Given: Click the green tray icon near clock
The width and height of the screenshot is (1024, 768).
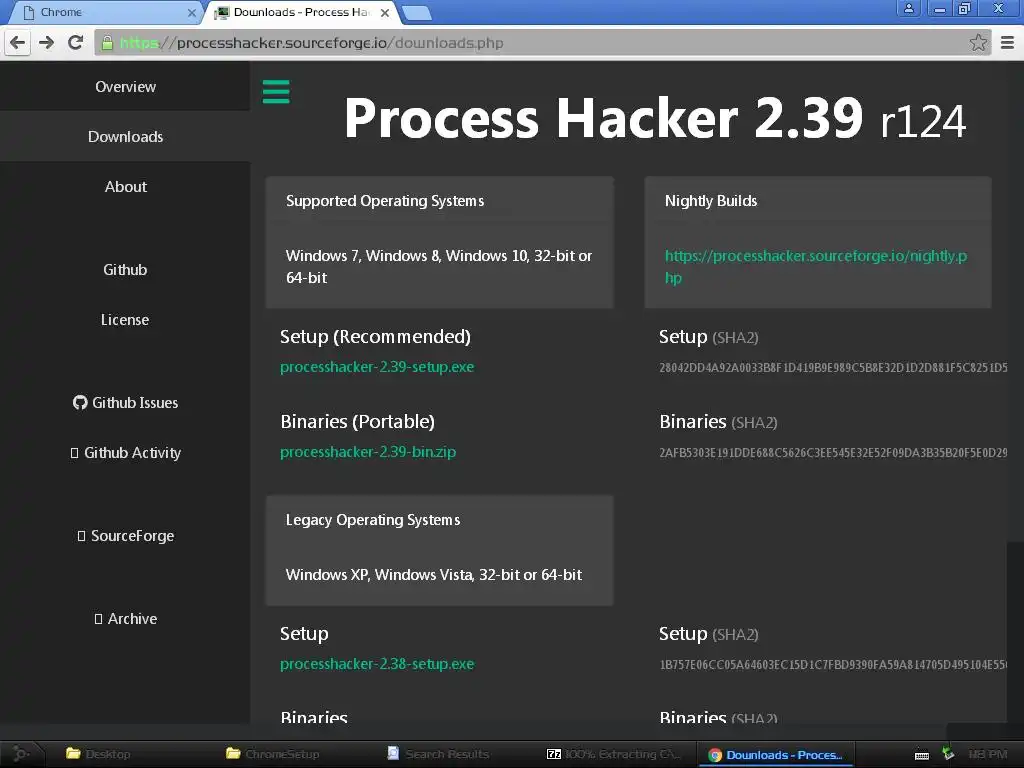Looking at the screenshot, I should click(x=948, y=754).
